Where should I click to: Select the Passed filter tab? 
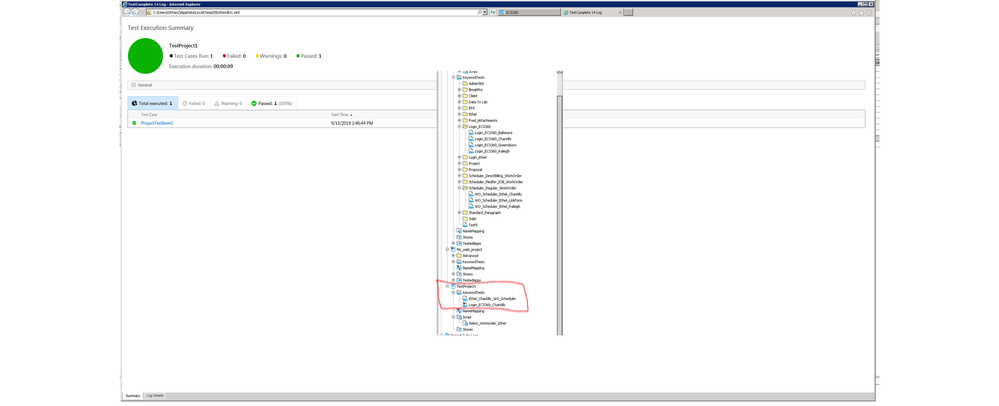pyautogui.click(x=272, y=103)
